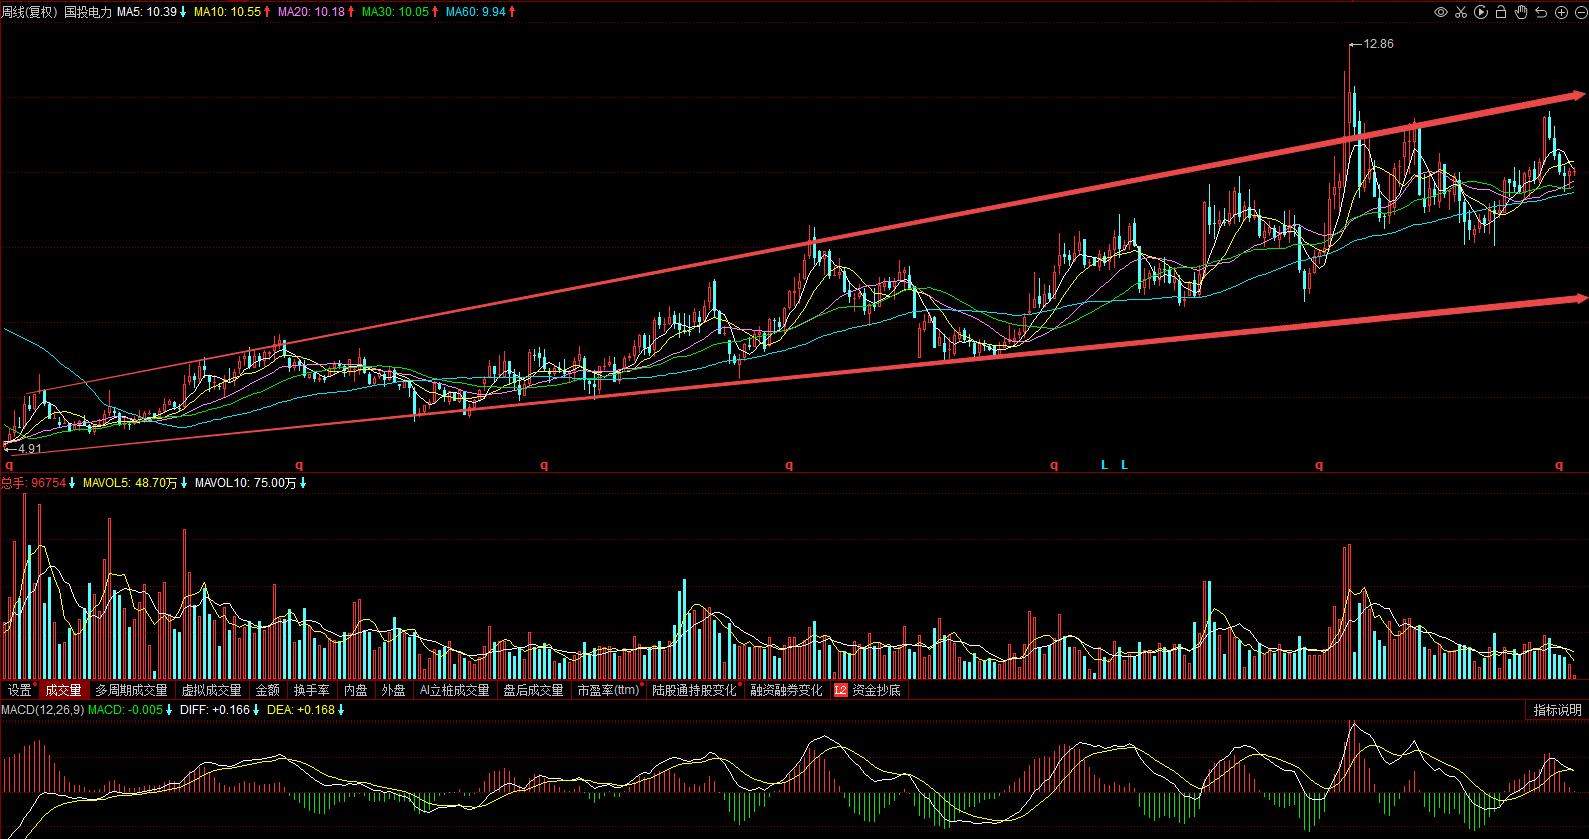Toggle the padlock lock icon
This screenshot has width=1589, height=839.
(x=1501, y=12)
